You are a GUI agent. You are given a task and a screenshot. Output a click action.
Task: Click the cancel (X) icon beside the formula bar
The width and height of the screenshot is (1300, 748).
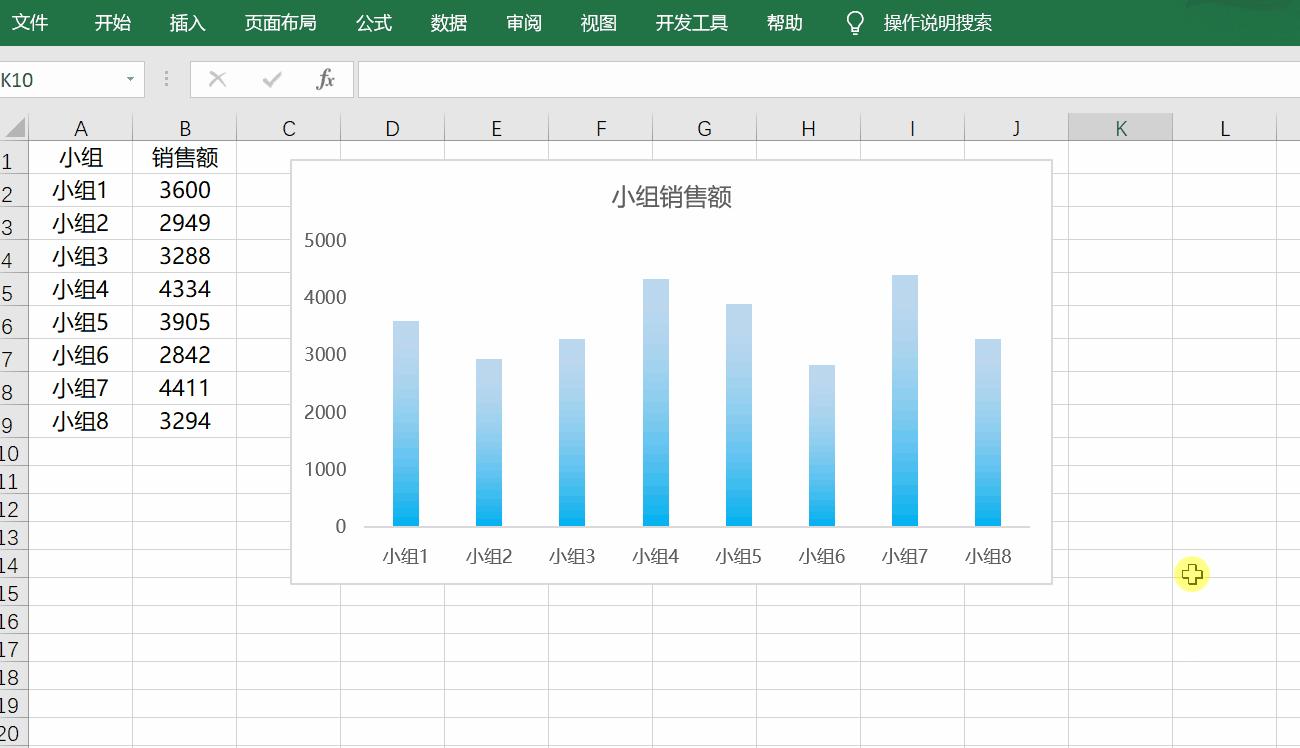tap(218, 78)
